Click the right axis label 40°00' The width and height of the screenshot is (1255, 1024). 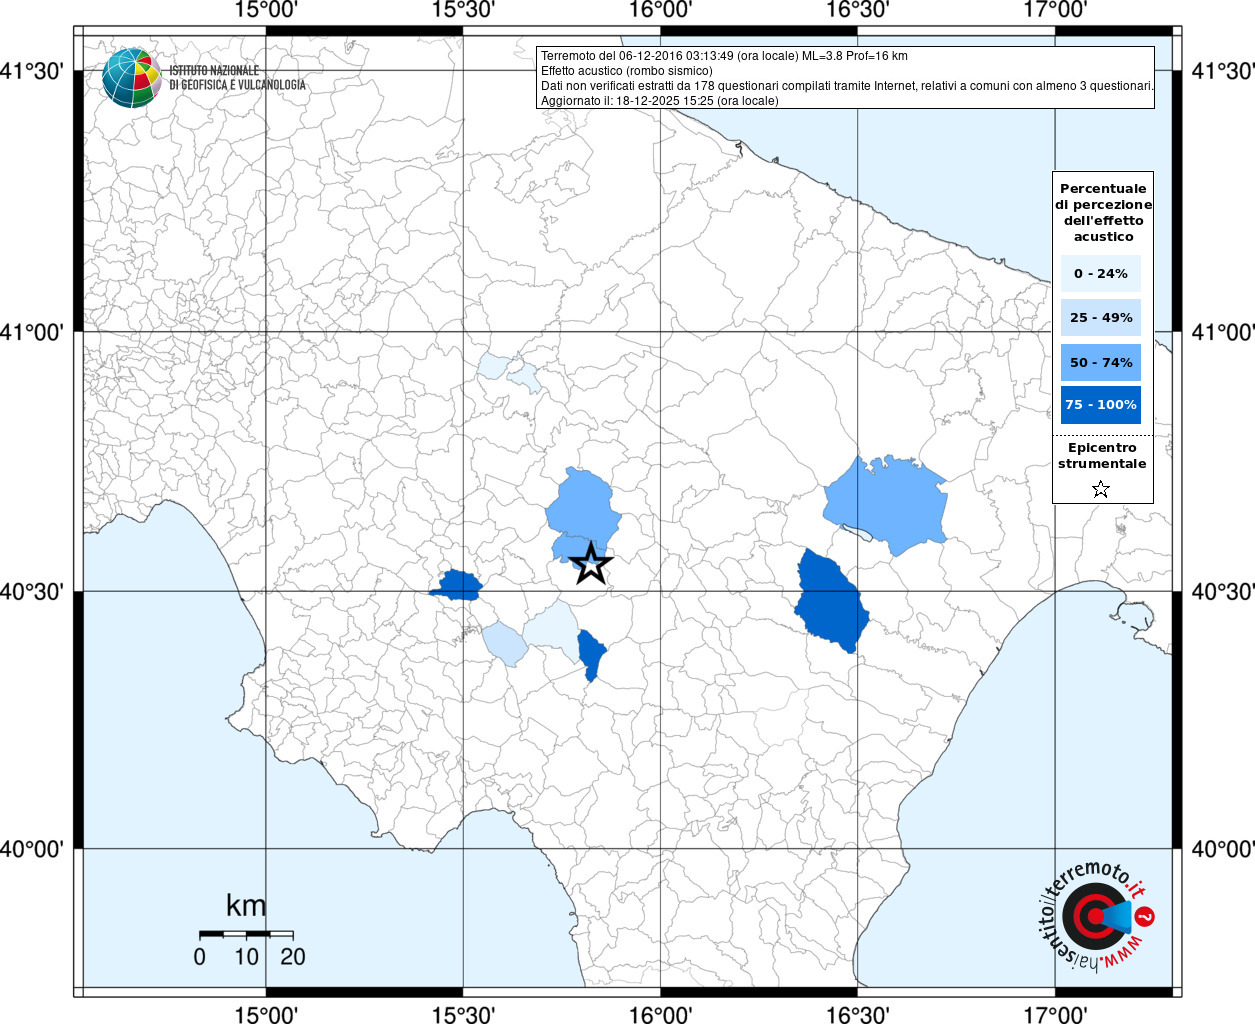pos(1223,849)
